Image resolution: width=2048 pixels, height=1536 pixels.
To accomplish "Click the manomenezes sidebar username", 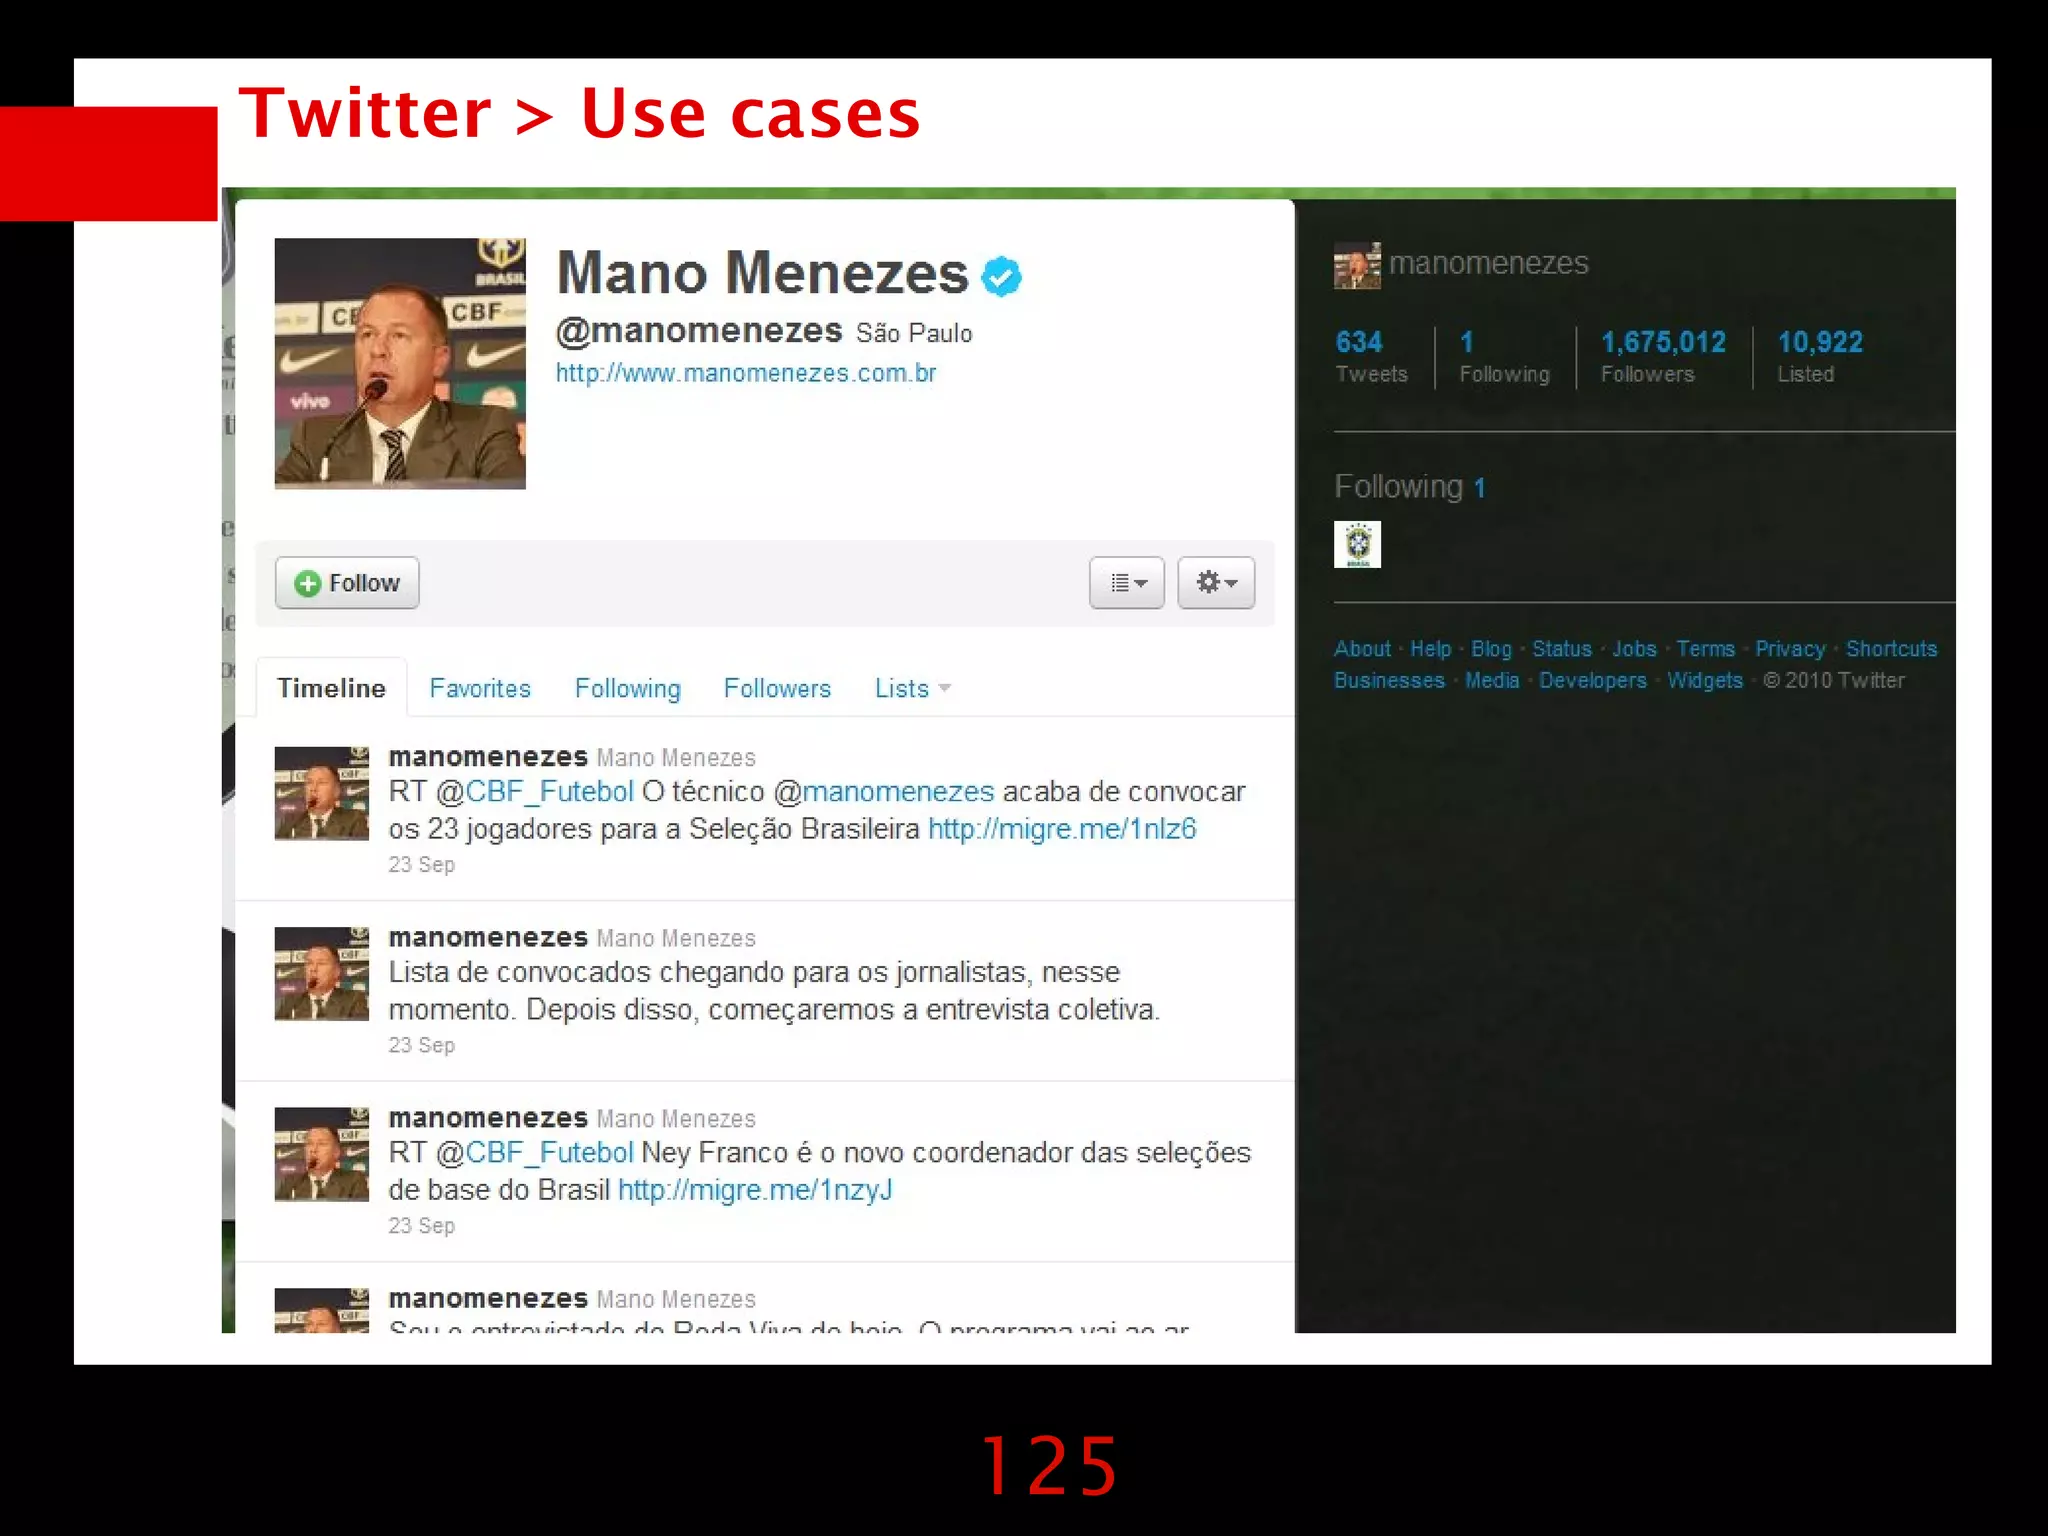I will [x=1488, y=263].
